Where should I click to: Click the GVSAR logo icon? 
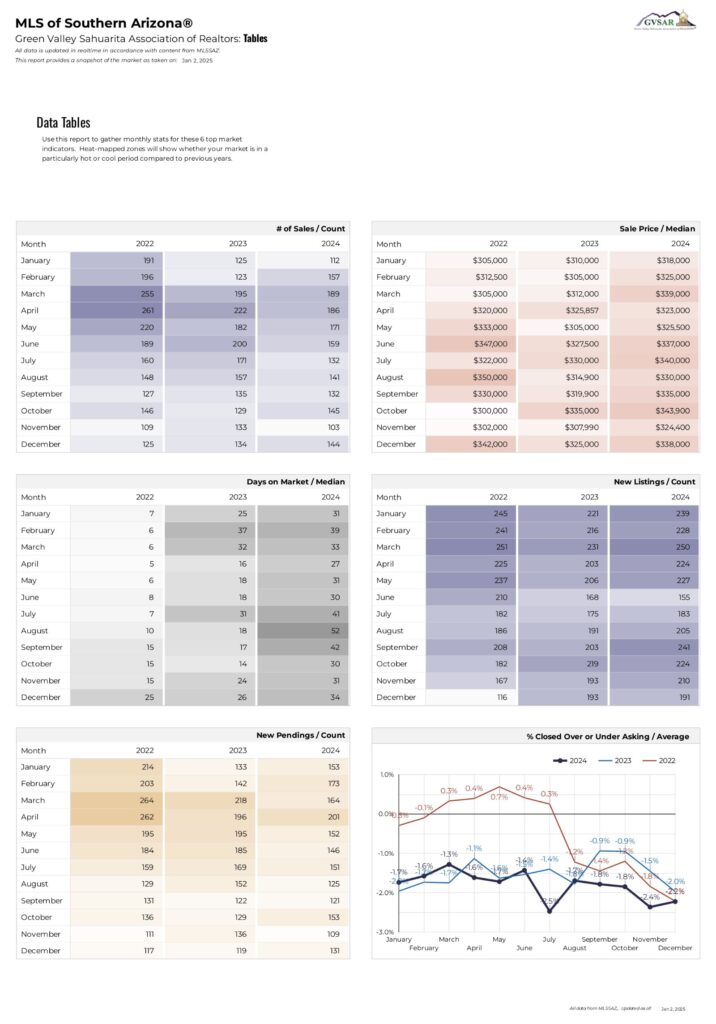tap(666, 20)
